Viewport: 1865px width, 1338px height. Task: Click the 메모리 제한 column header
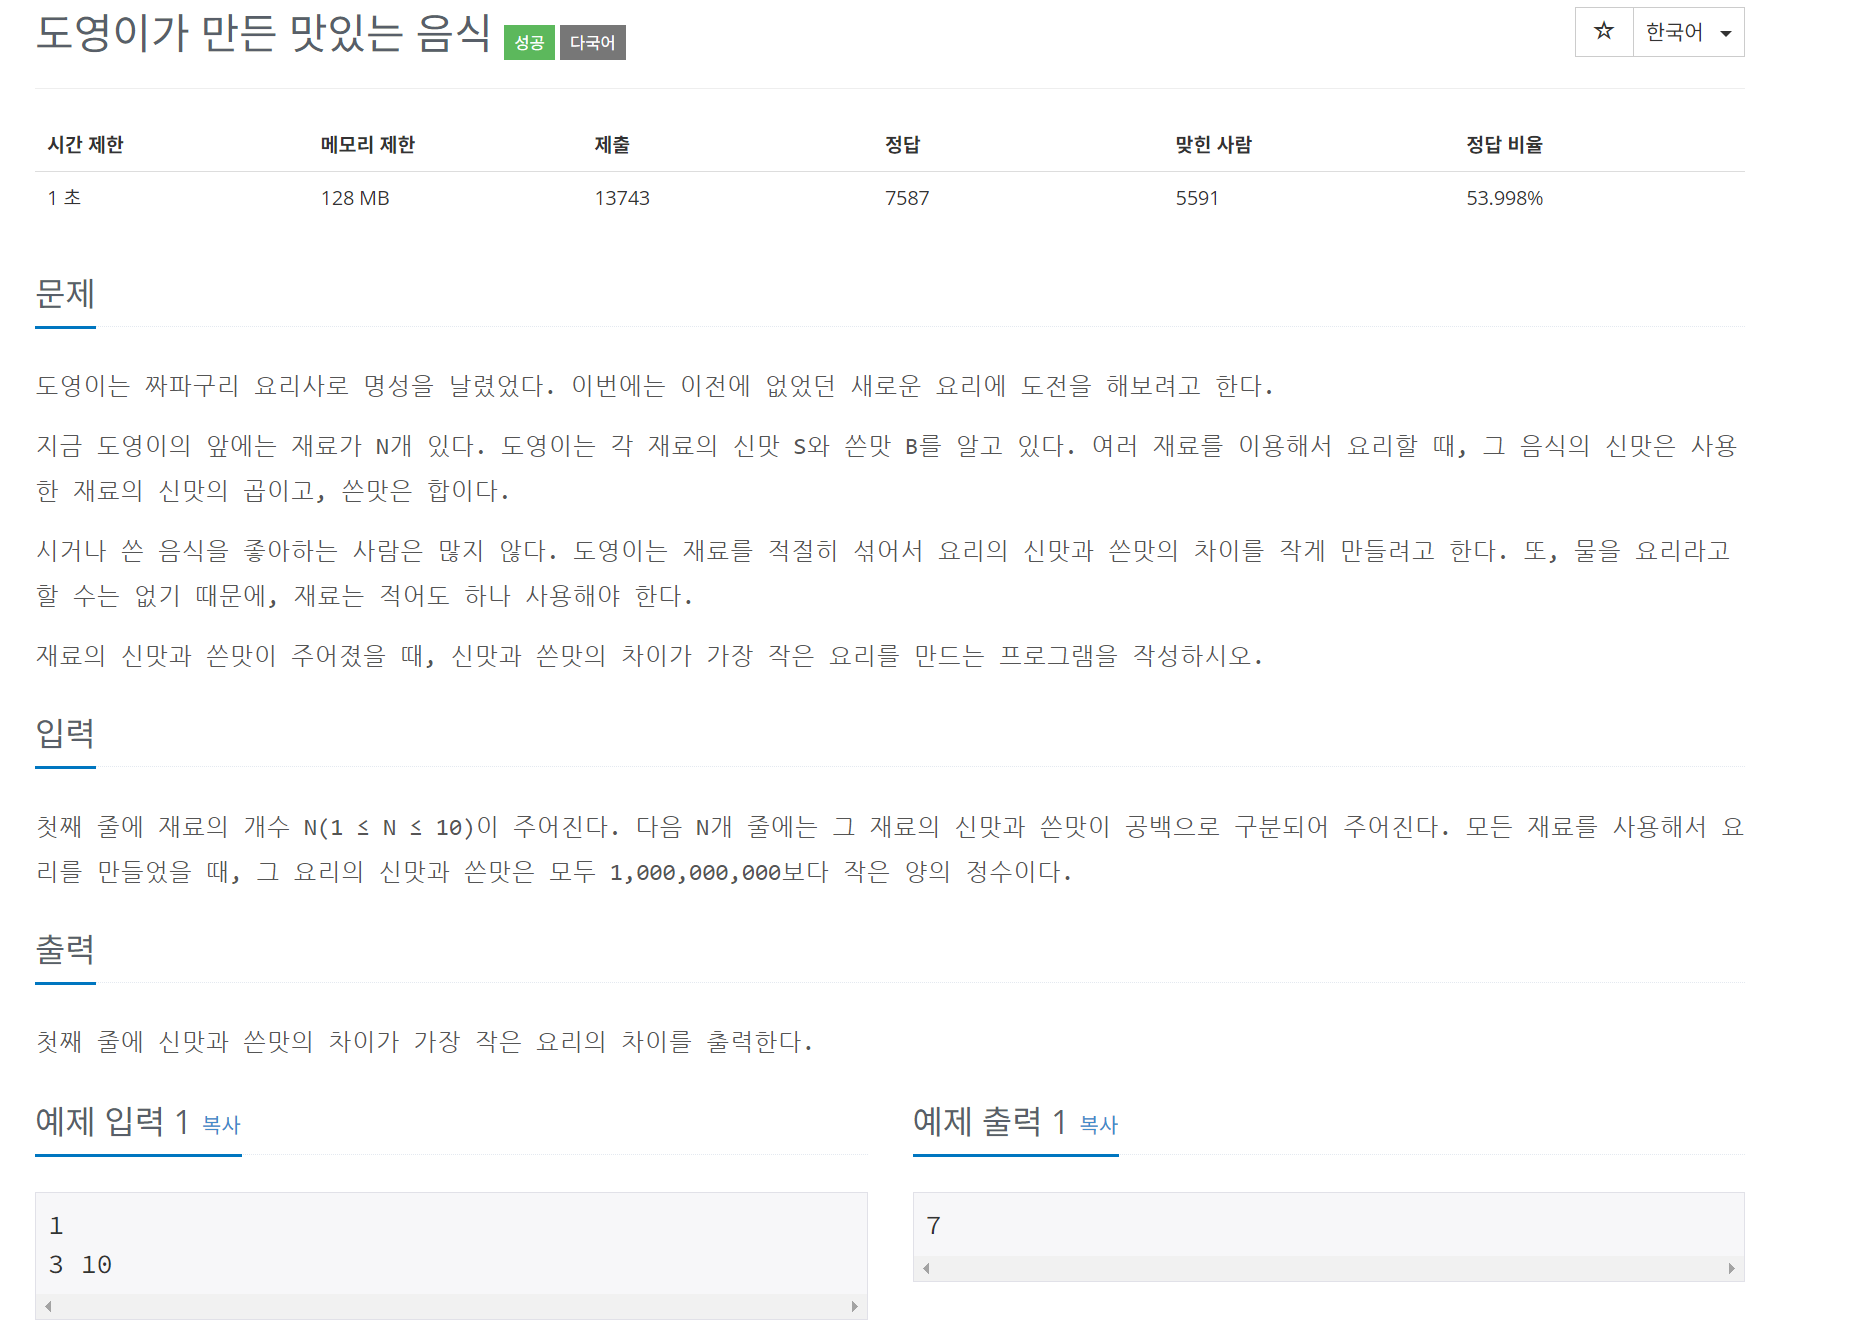[367, 144]
